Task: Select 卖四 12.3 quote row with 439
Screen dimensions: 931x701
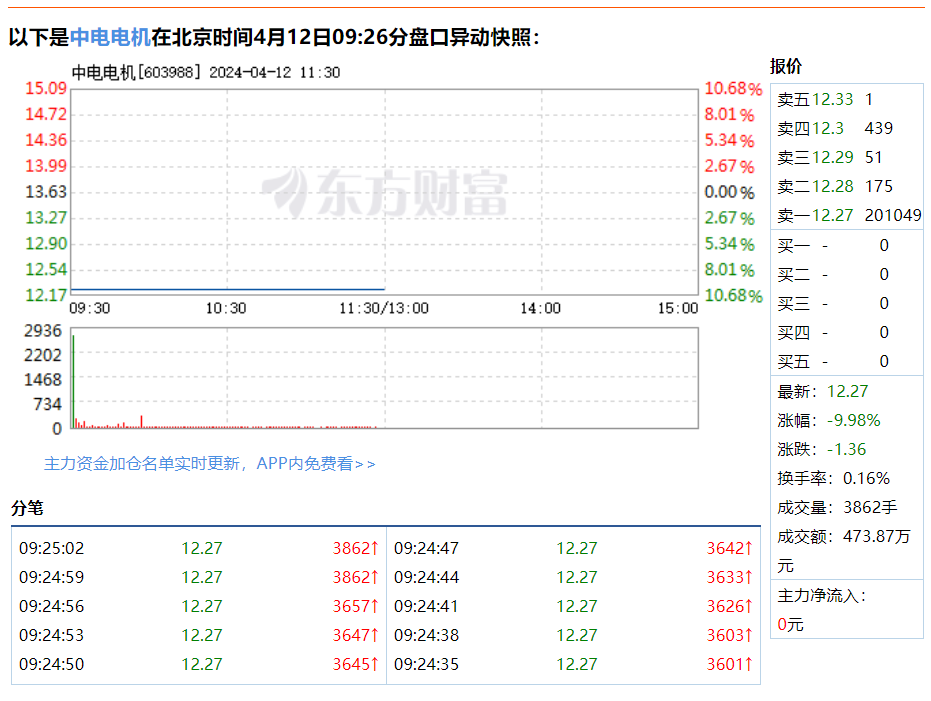Action: coord(847,128)
